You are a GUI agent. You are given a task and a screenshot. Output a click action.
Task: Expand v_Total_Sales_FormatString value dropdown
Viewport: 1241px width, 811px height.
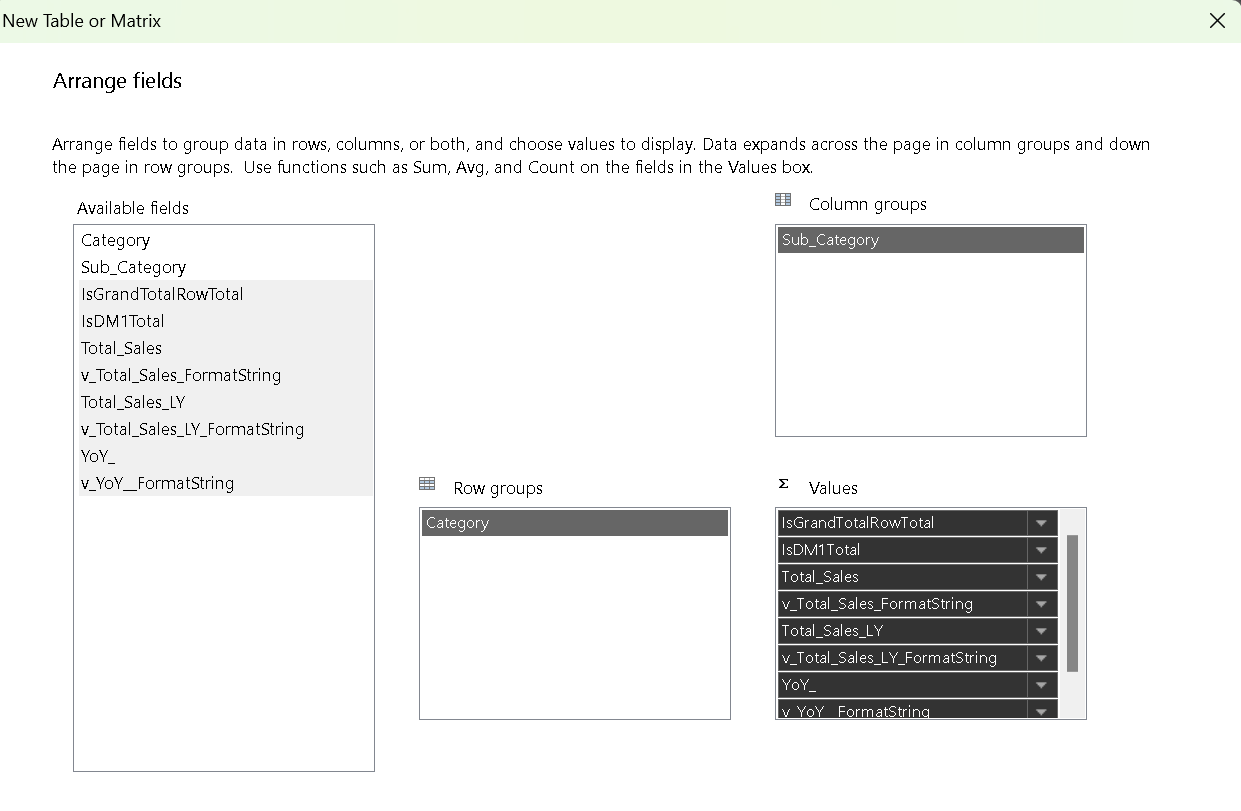(x=1041, y=604)
